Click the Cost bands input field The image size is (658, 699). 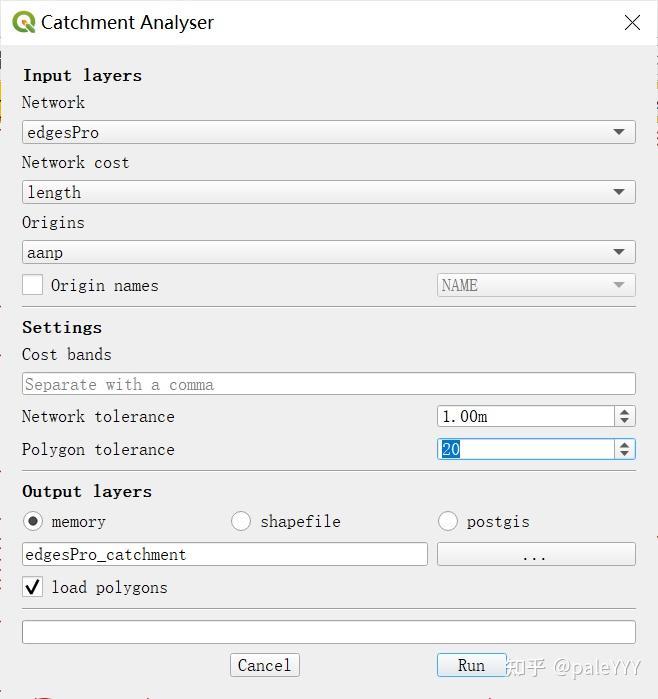328,384
